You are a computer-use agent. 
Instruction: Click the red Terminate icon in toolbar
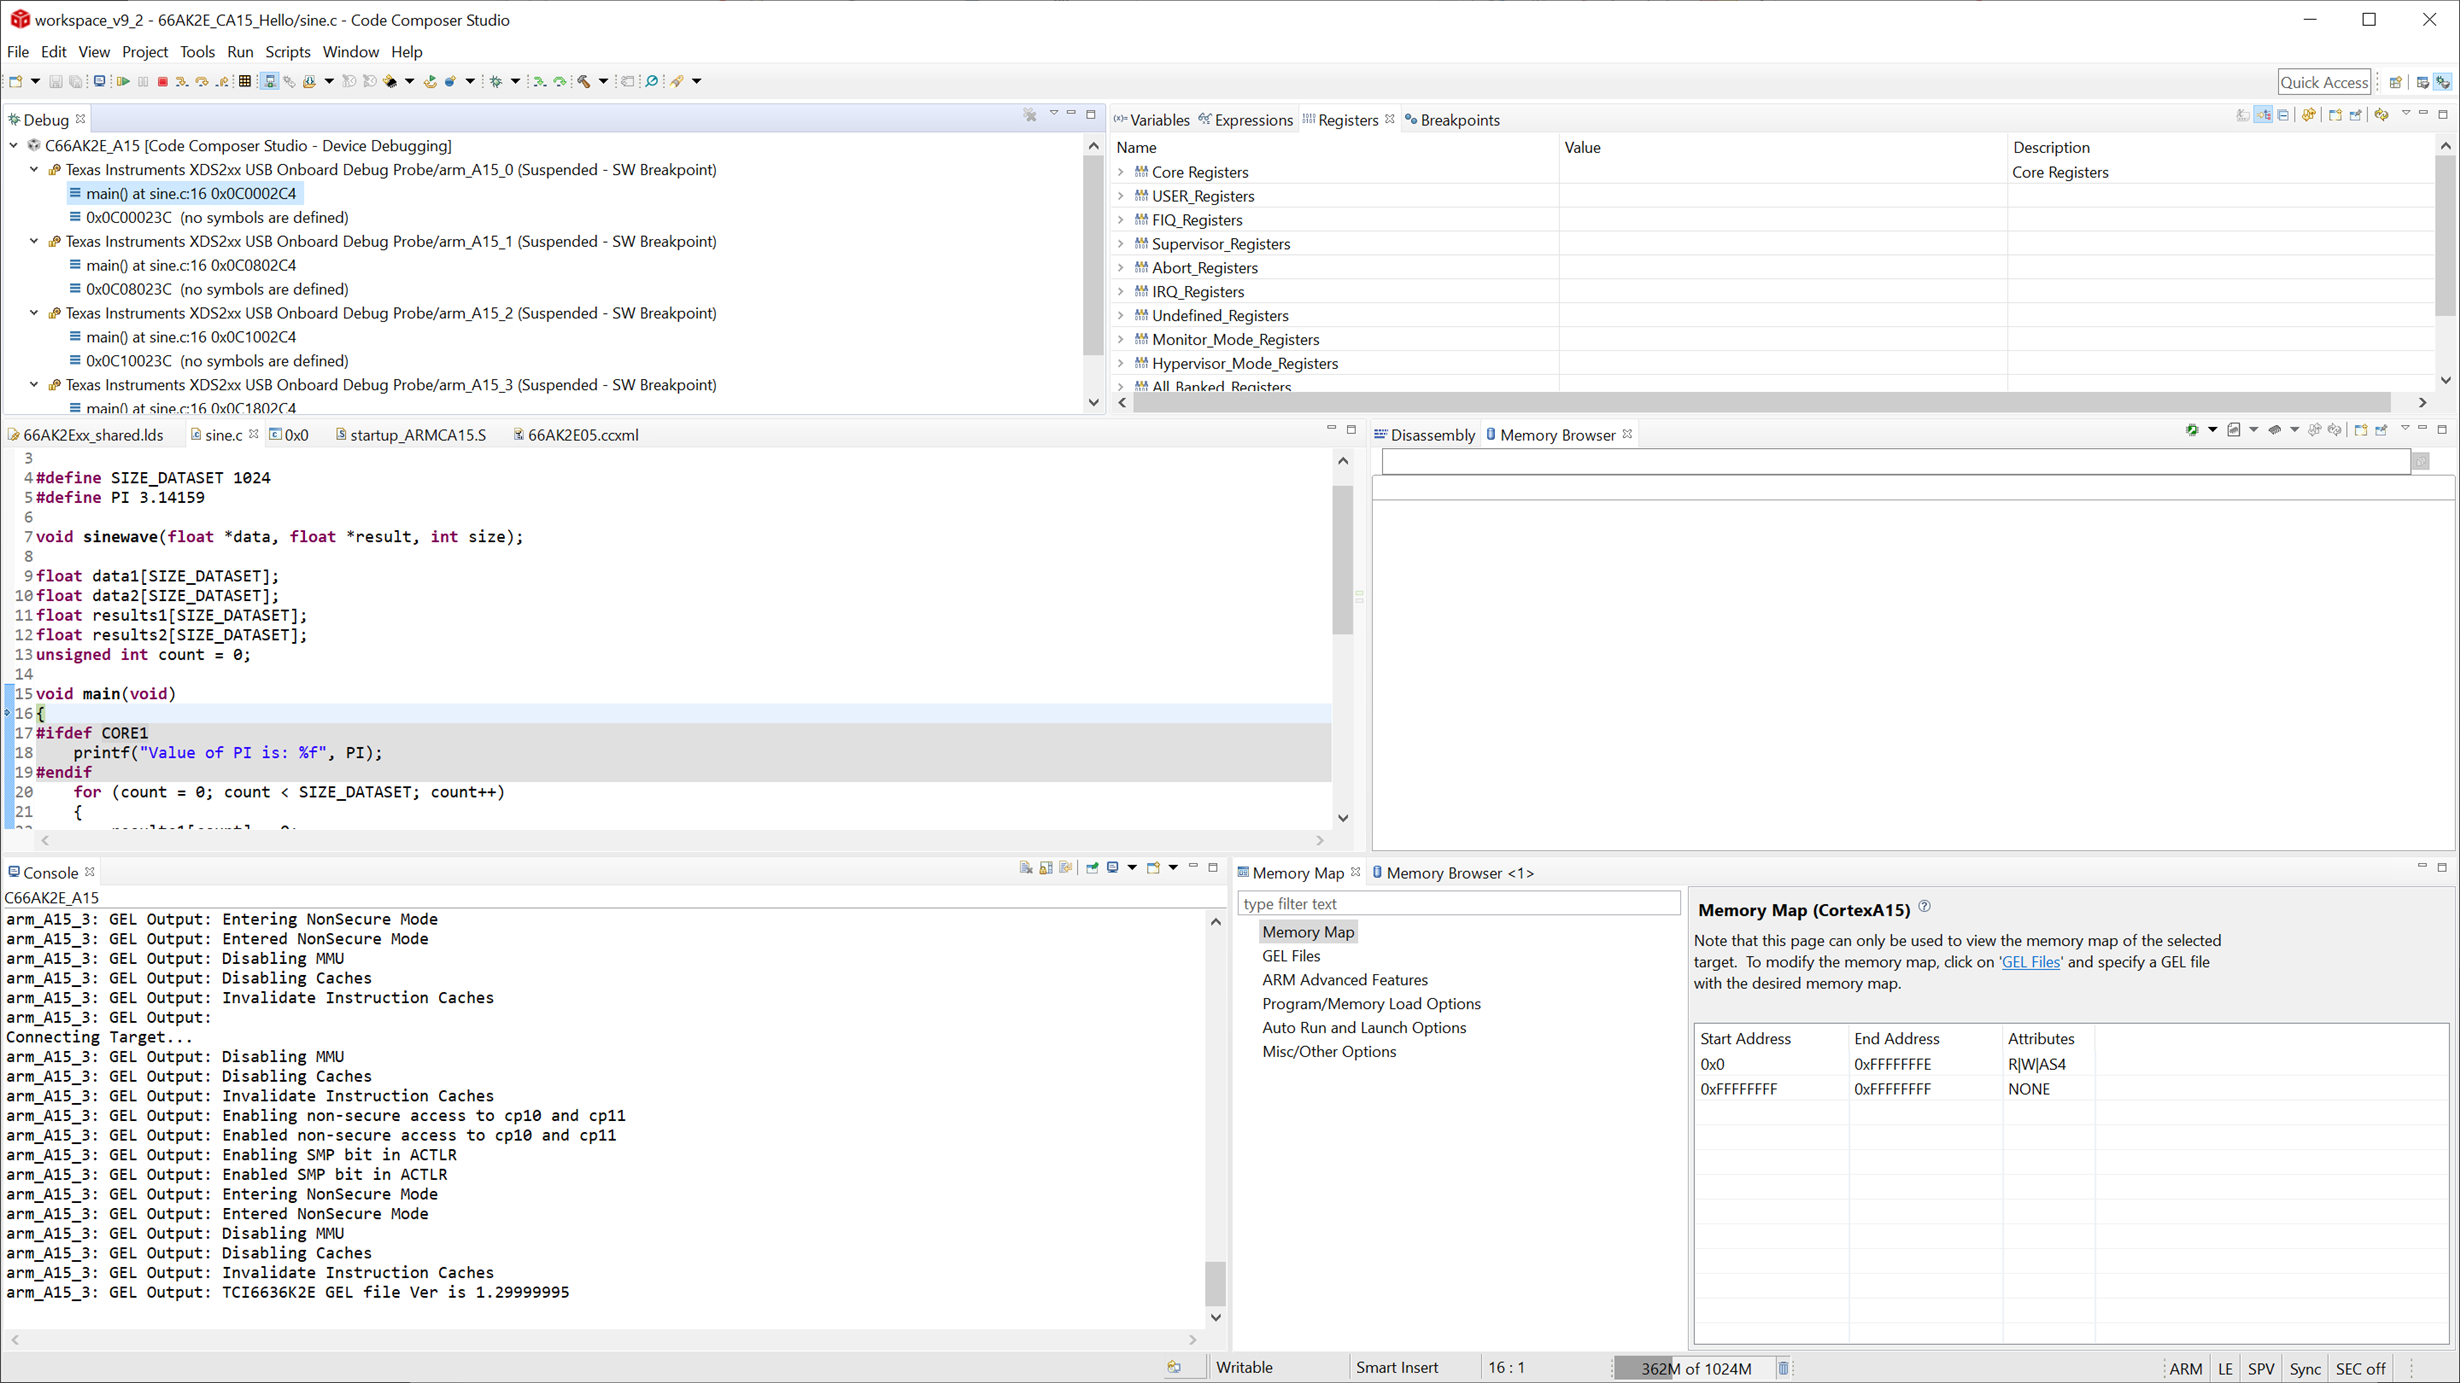point(162,81)
